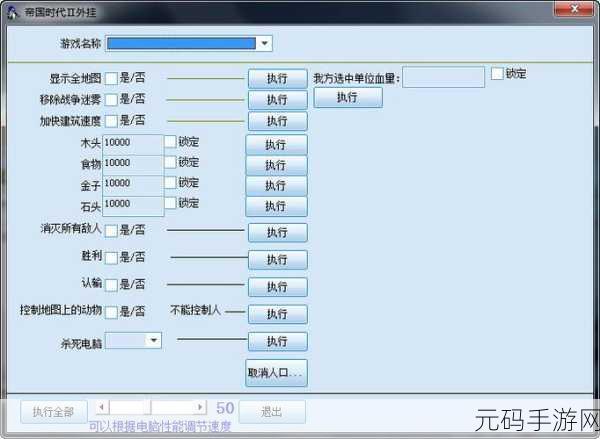Close the 帝国时代II外挂 window
The height and width of the screenshot is (439, 600).
click(x=574, y=9)
